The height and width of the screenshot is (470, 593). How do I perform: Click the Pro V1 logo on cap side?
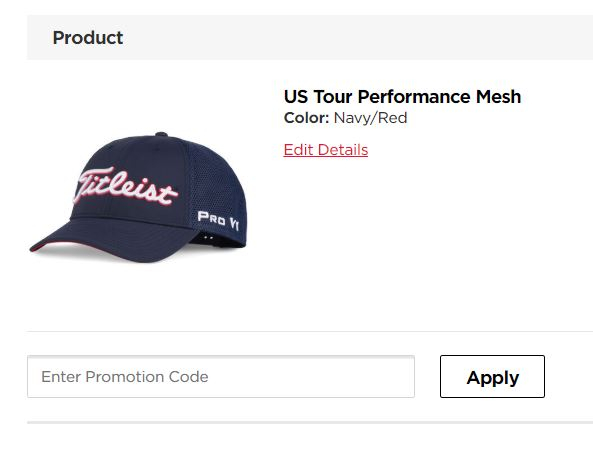[218, 220]
